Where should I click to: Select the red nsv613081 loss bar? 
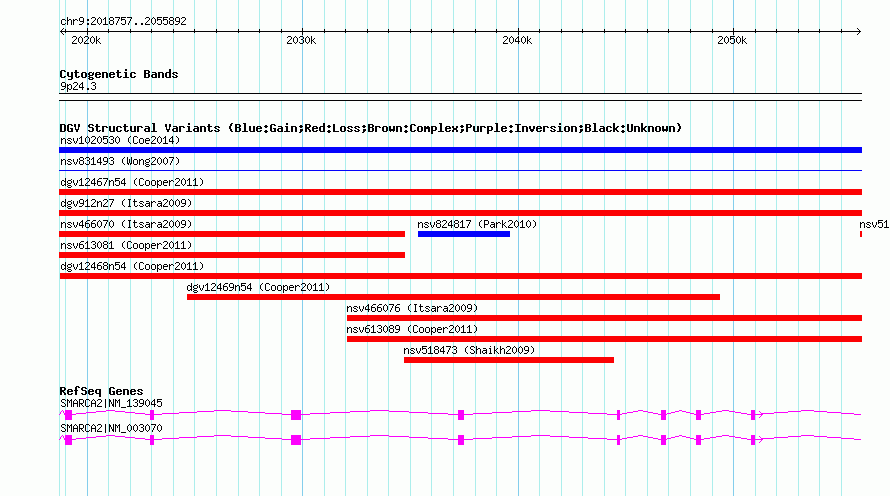pyautogui.click(x=232, y=255)
